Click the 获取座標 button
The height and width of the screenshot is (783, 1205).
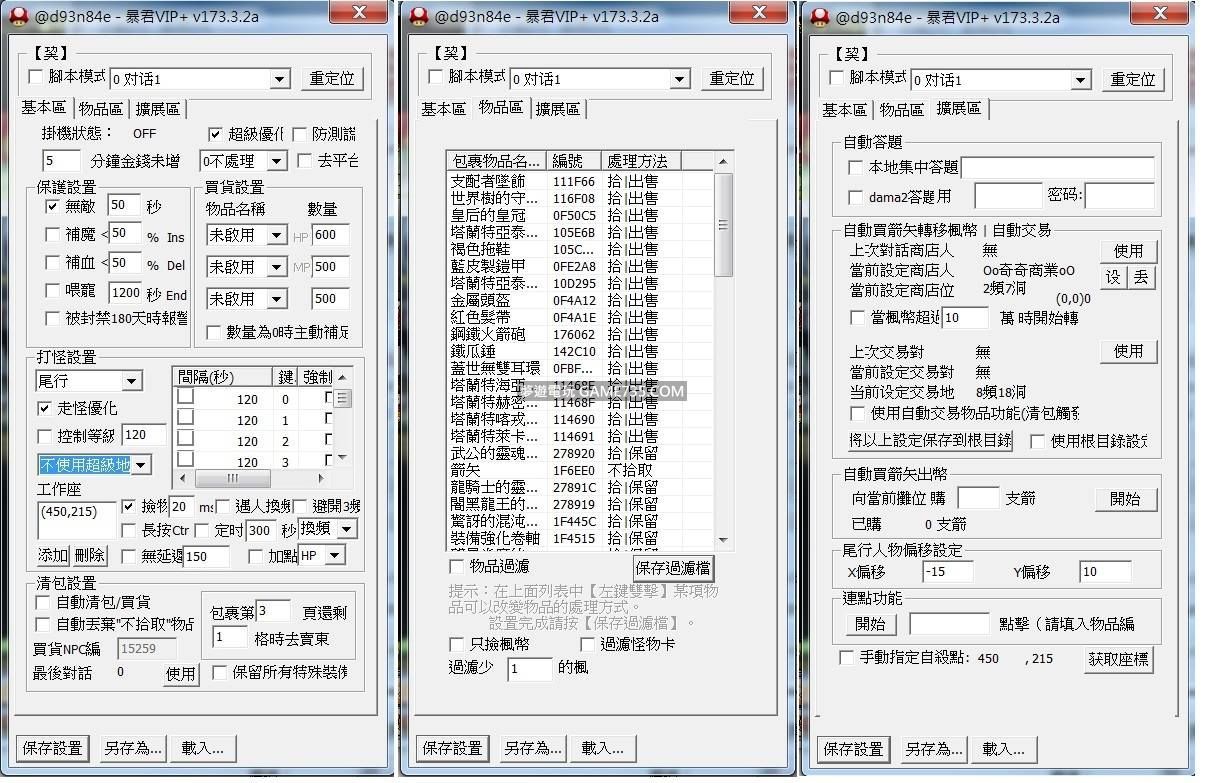pyautogui.click(x=1118, y=659)
